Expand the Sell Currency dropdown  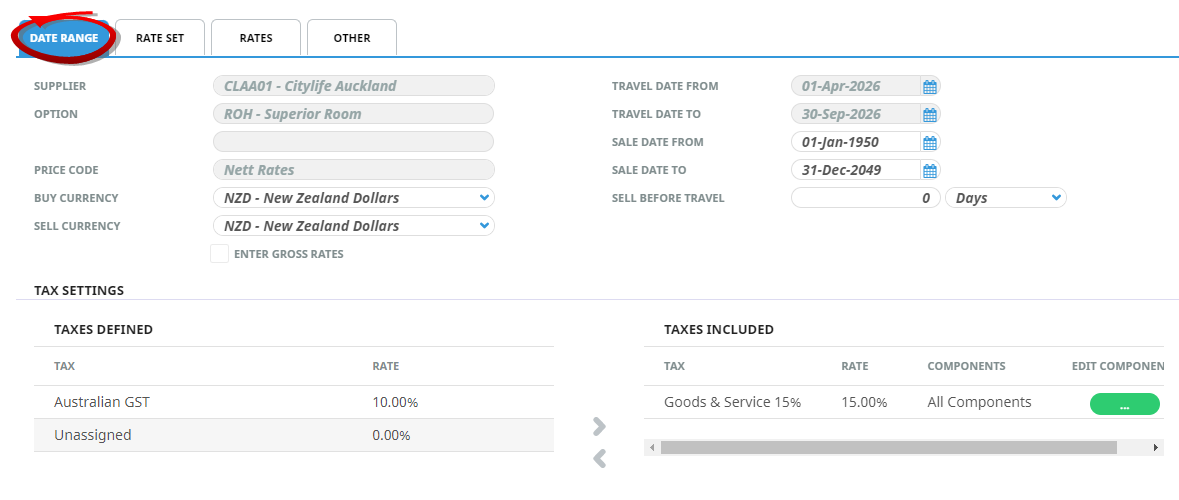click(x=484, y=226)
